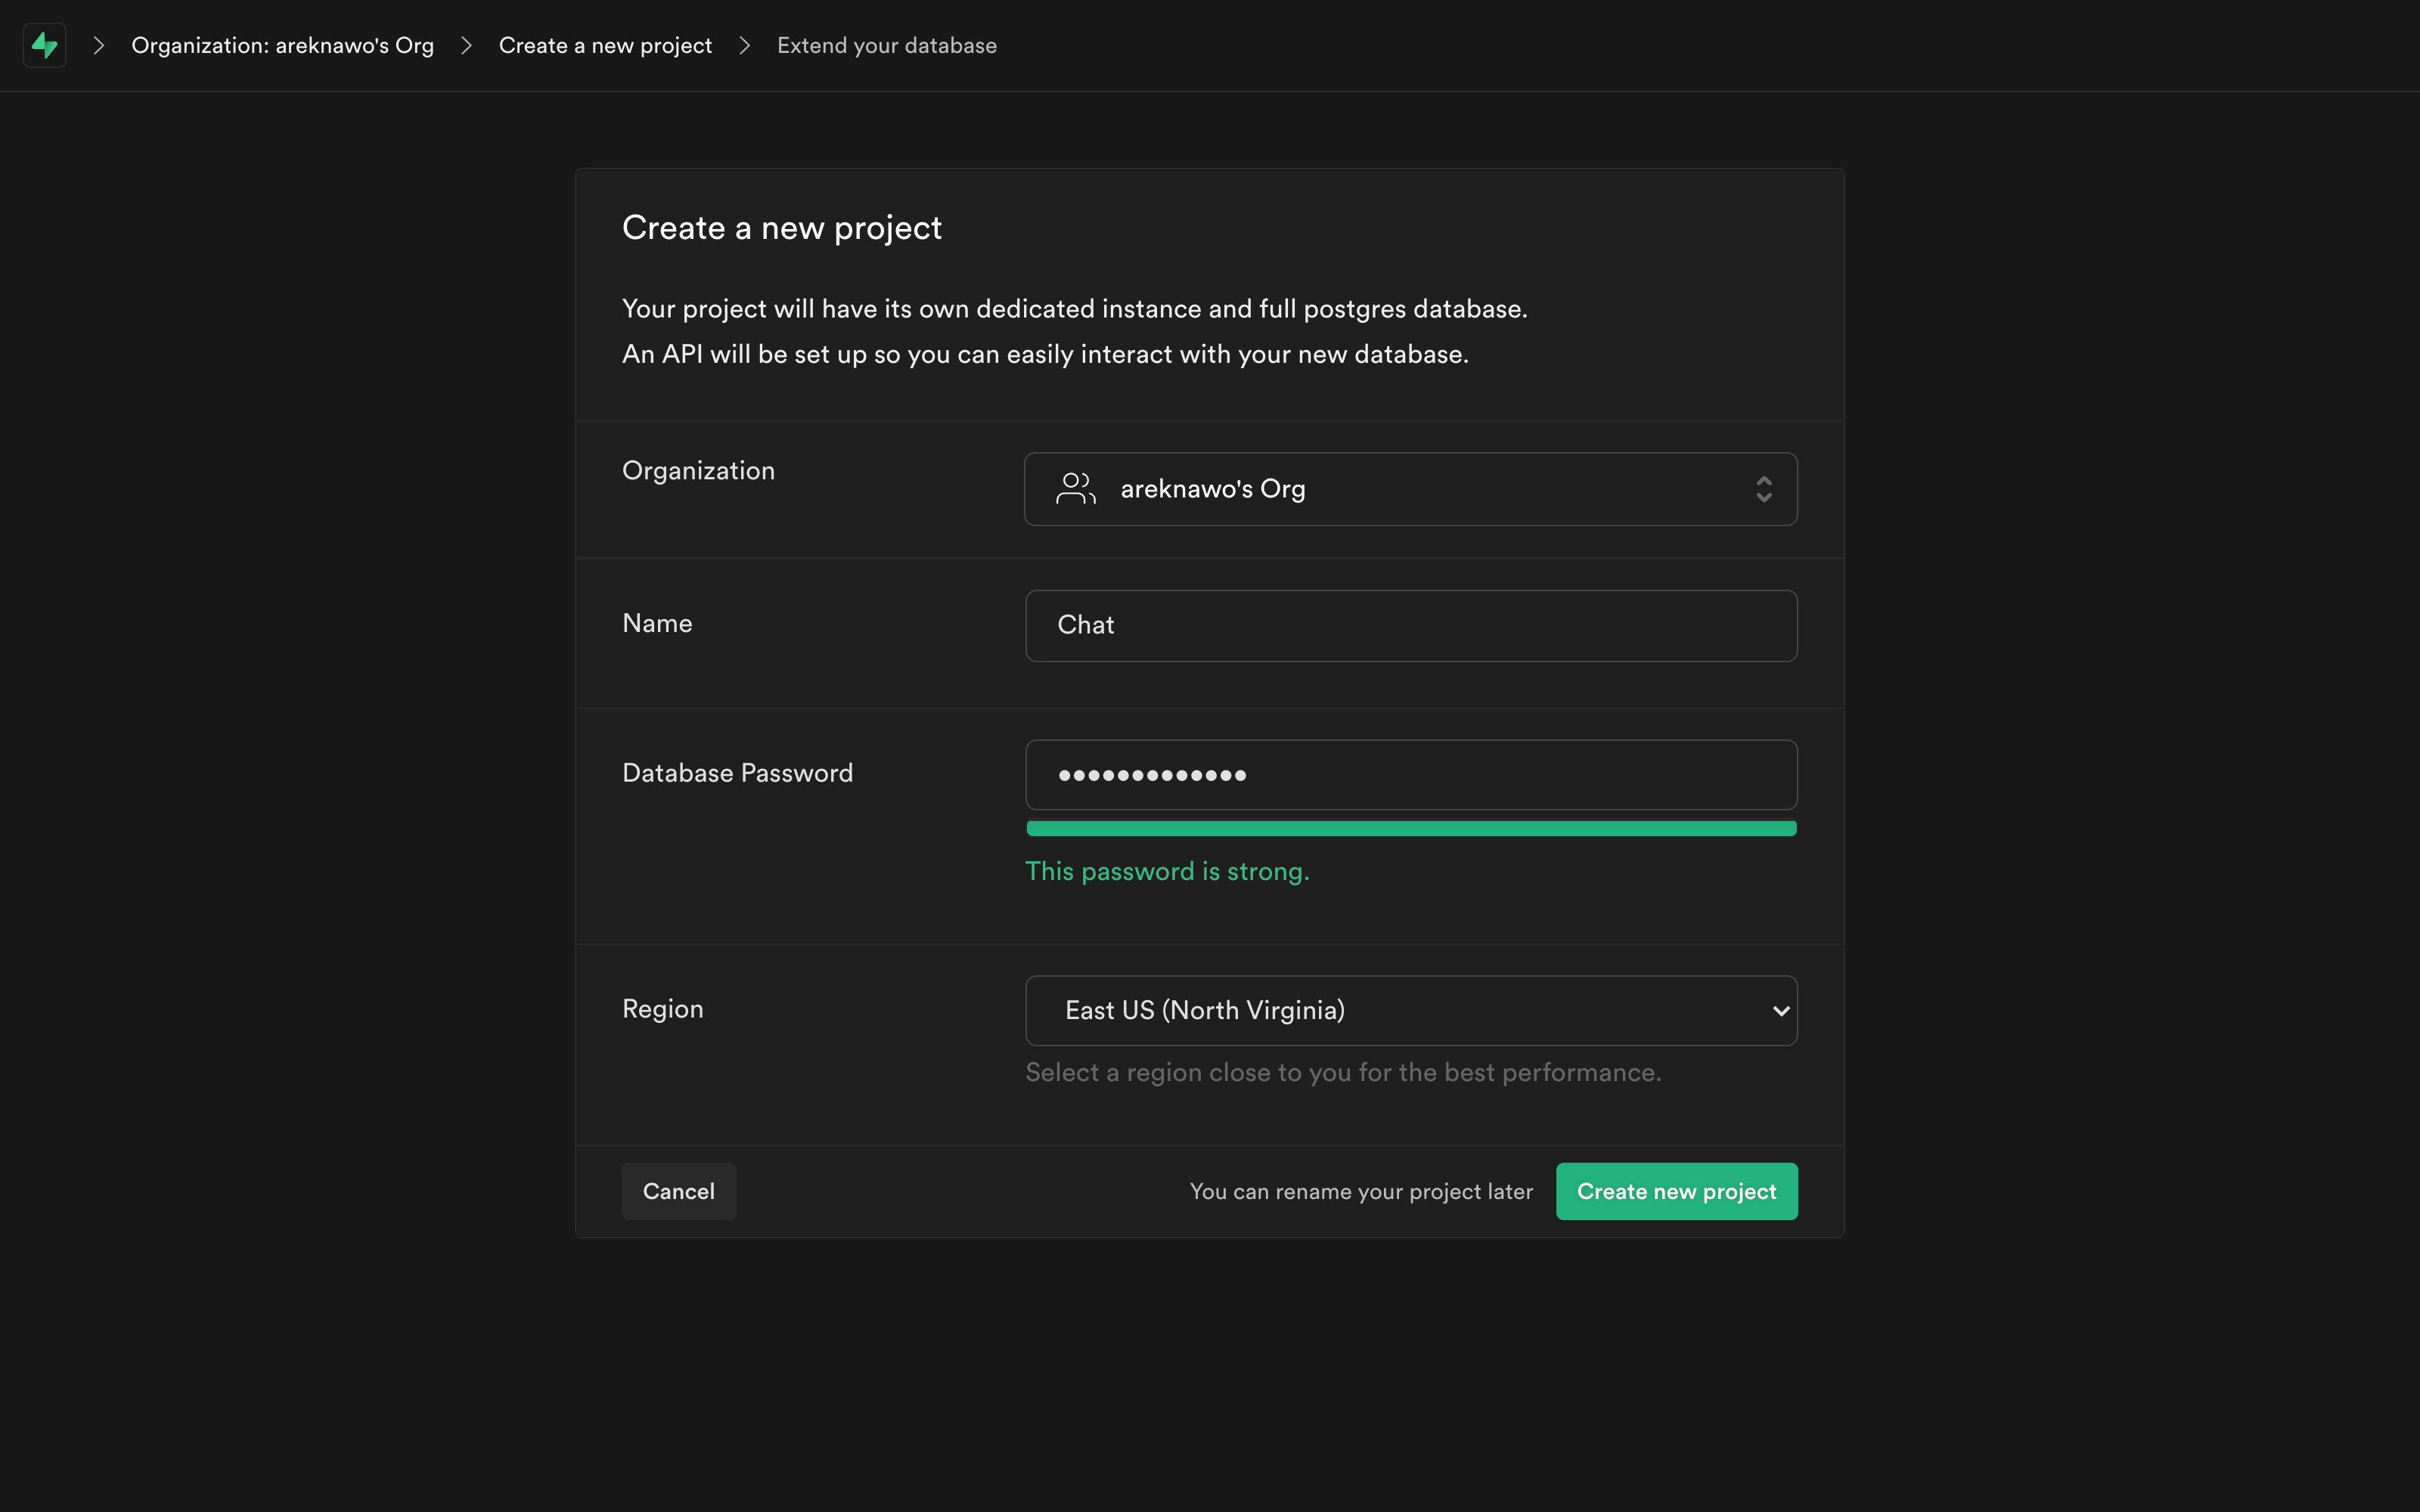This screenshot has height=1512, width=2420.
Task: Click into the Database Password field
Action: pyautogui.click(x=1410, y=775)
